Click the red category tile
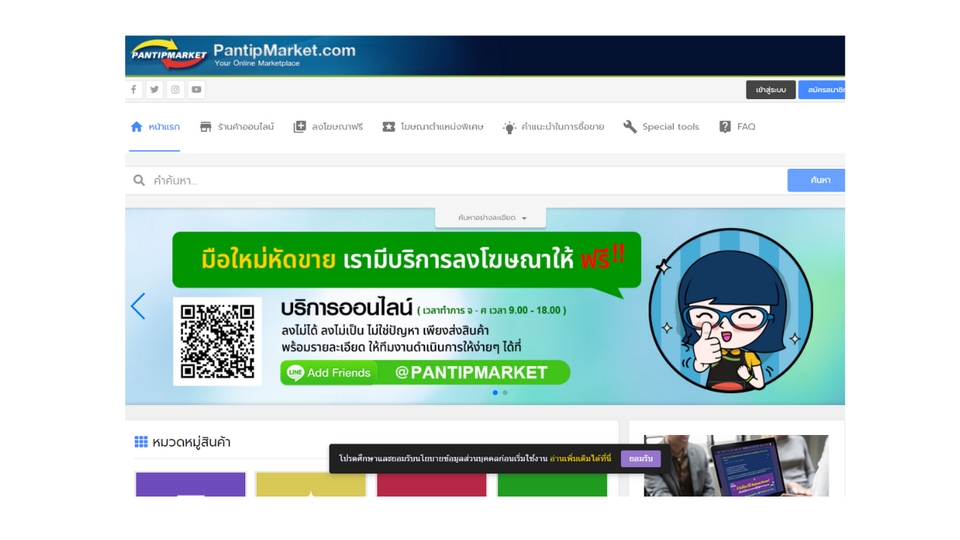Viewport: 960px width, 540px height. point(432,484)
